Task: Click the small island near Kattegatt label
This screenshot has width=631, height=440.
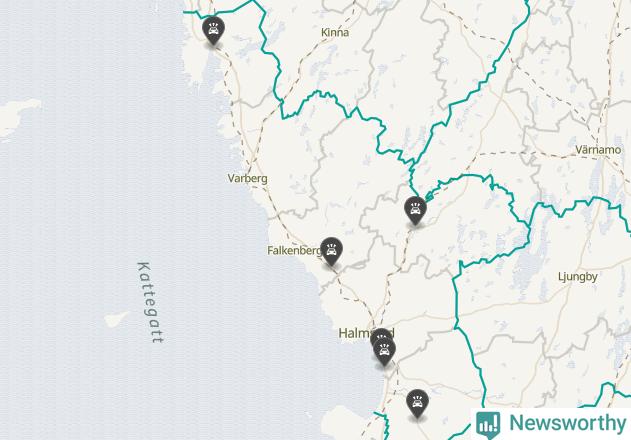Action: click(x=116, y=319)
